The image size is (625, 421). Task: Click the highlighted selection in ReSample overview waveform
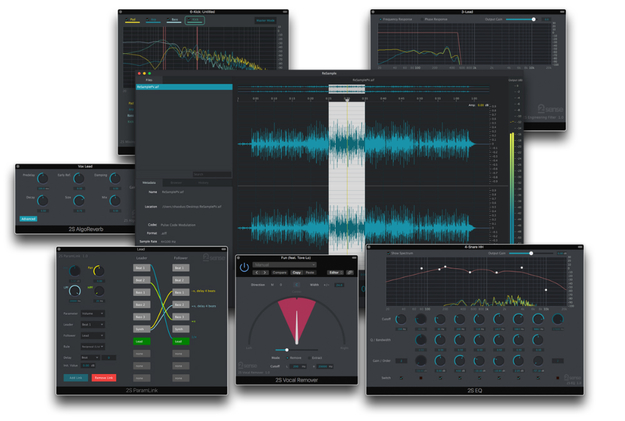click(x=346, y=89)
